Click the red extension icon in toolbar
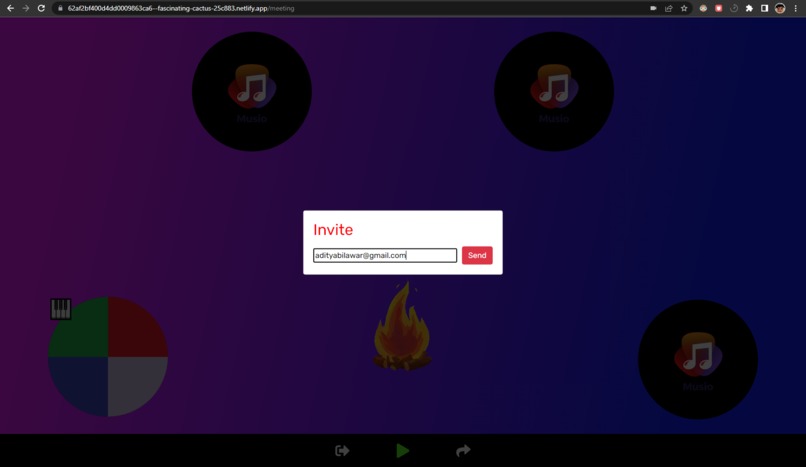 pos(719,8)
